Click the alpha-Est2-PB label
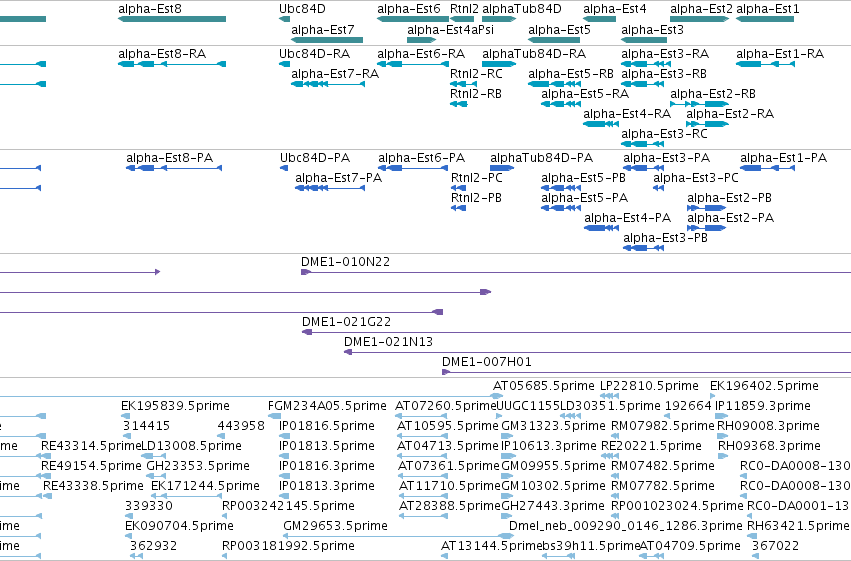 [x=729, y=198]
